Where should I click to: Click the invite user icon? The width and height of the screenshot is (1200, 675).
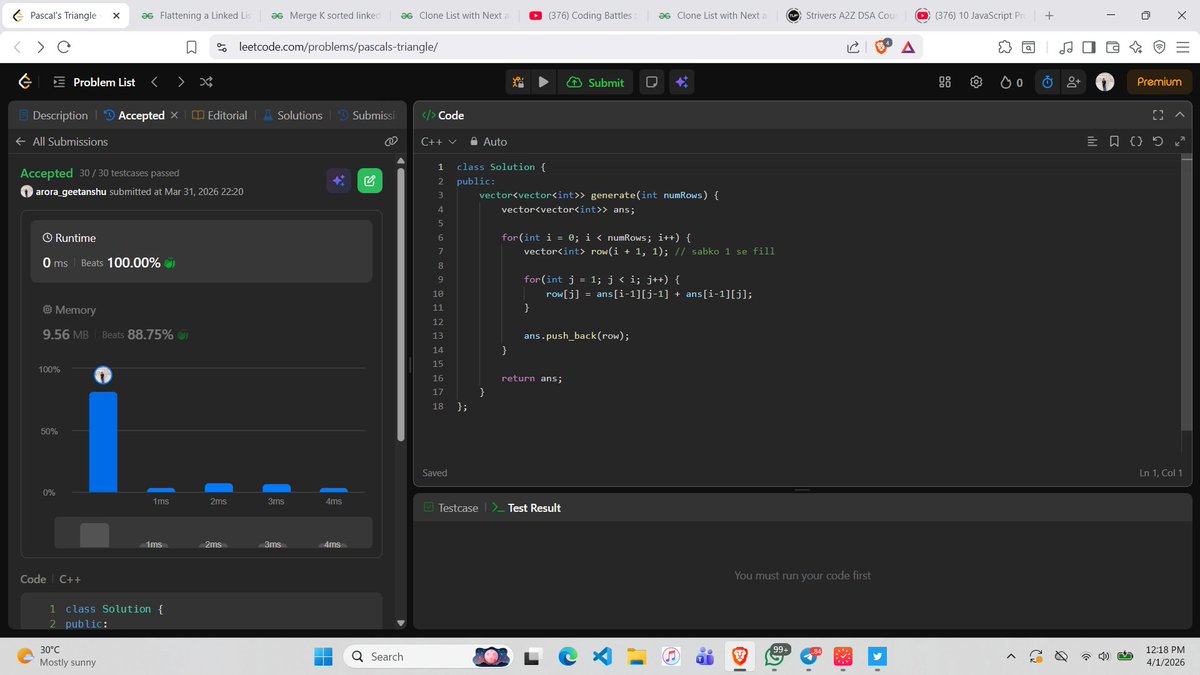[1075, 83]
